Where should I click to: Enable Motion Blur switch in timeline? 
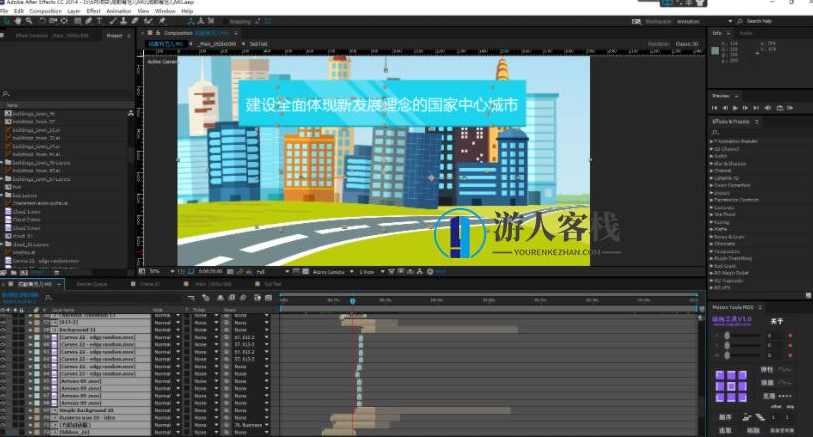point(243,298)
